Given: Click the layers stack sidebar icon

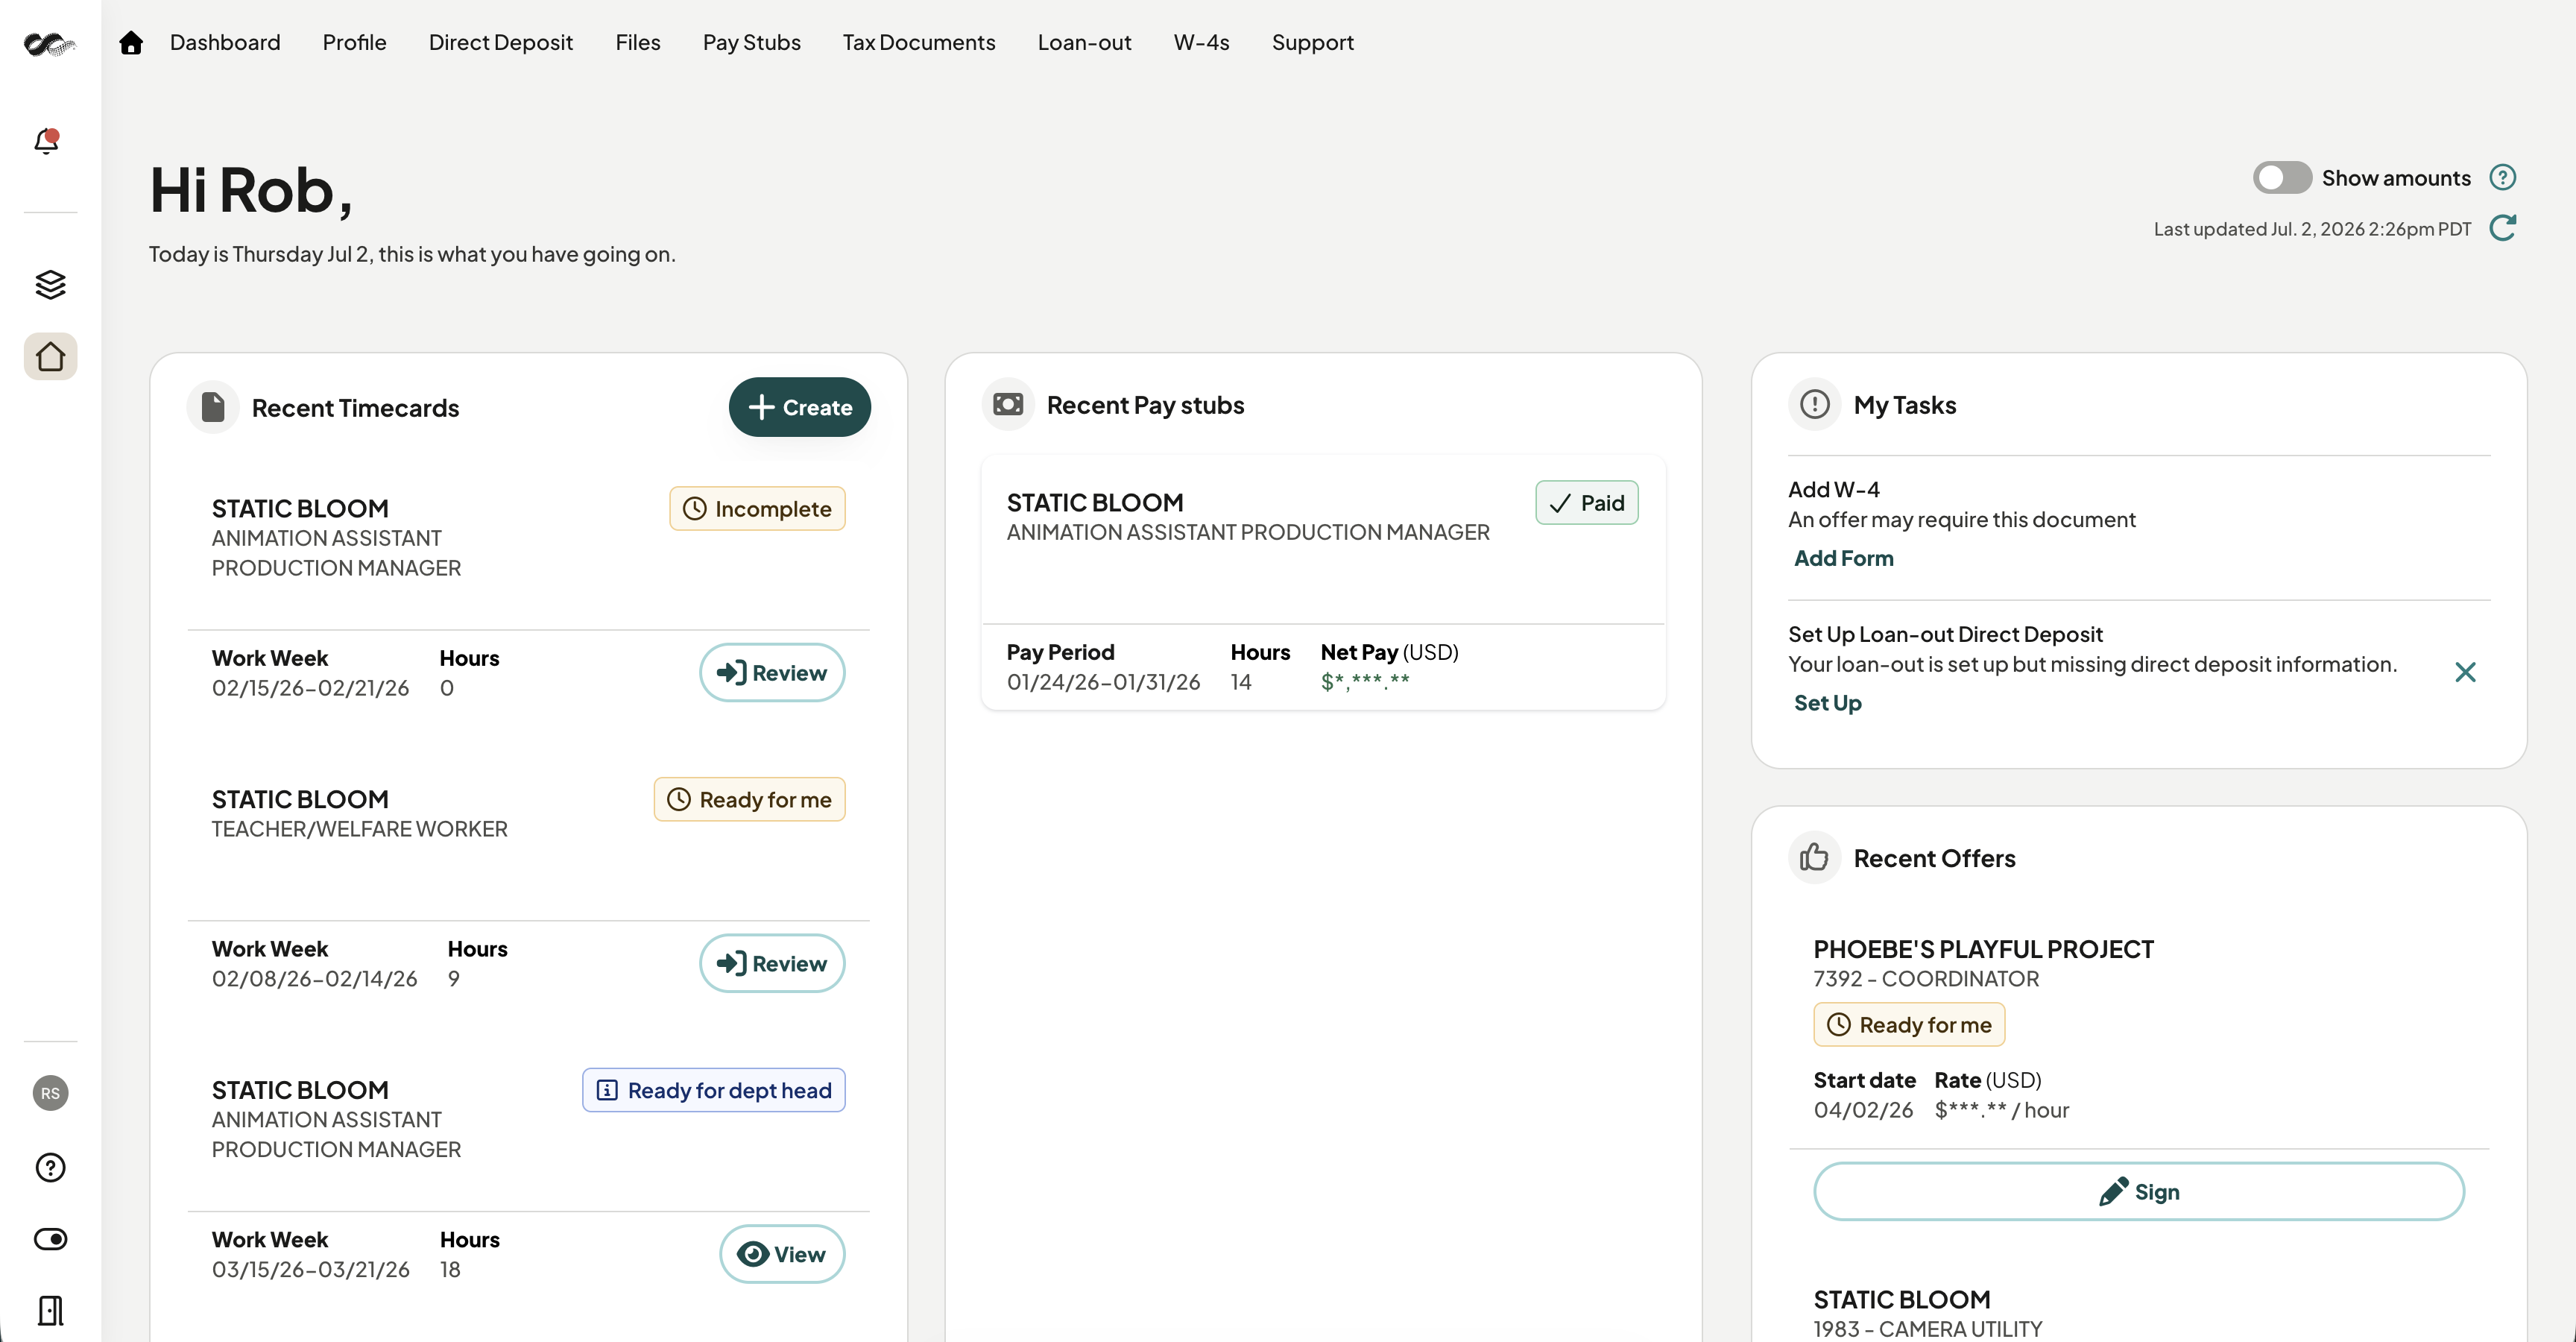Looking at the screenshot, I should (50, 285).
